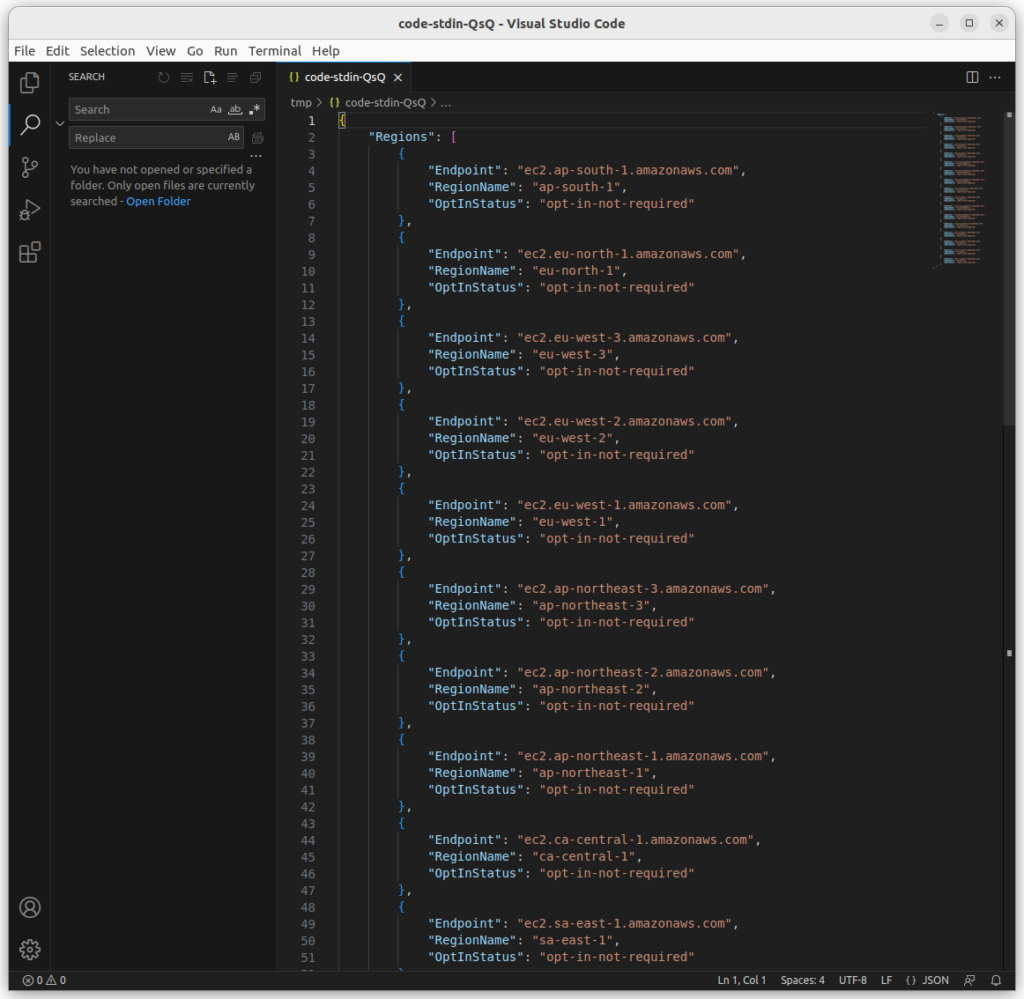The width and height of the screenshot is (1024, 999).
Task: Open the Run and Debug panel
Action: [x=29, y=209]
